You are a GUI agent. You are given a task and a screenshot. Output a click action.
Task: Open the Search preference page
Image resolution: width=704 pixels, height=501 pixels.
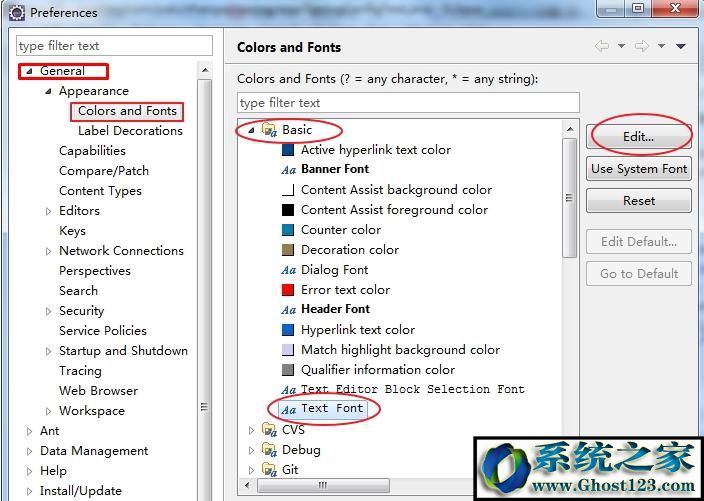[78, 290]
